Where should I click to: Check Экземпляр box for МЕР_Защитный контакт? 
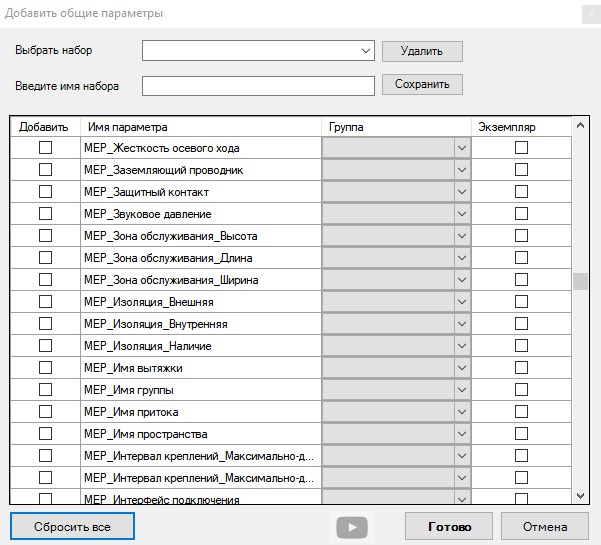tap(521, 192)
